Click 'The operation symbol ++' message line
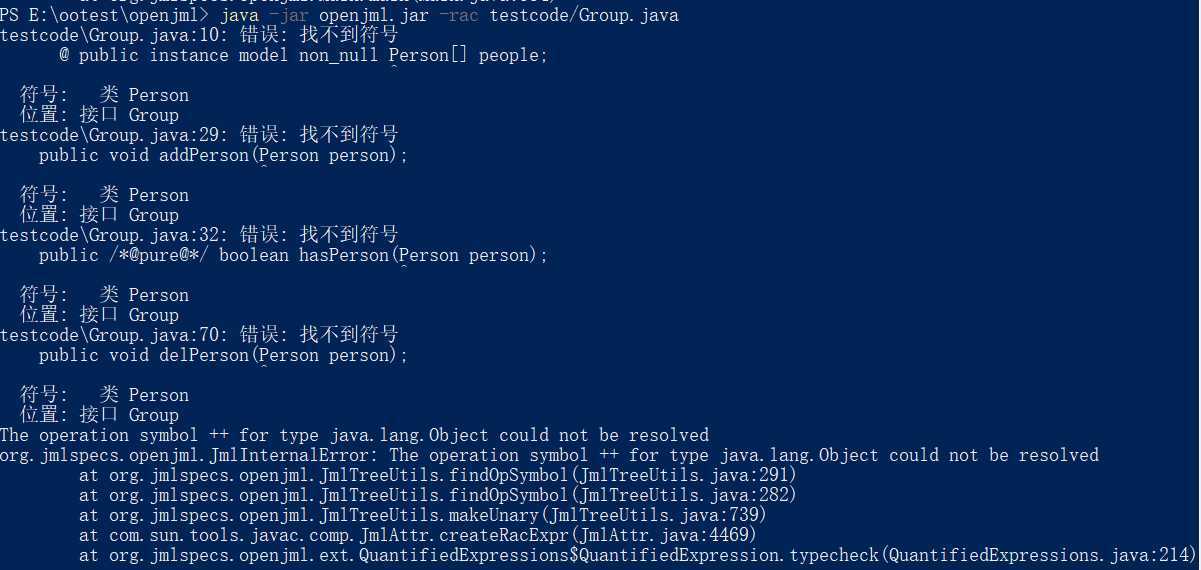Screen dimensions: 1201x570 click(354, 435)
